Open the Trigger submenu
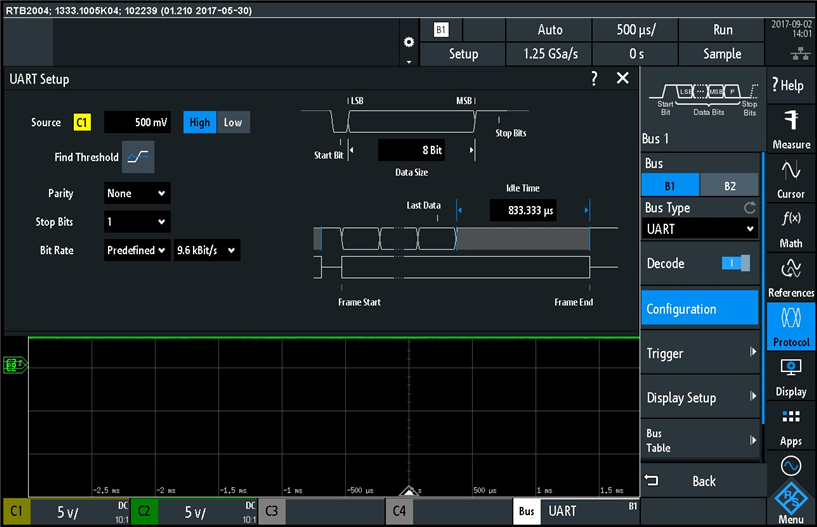The image size is (817, 527). point(700,353)
